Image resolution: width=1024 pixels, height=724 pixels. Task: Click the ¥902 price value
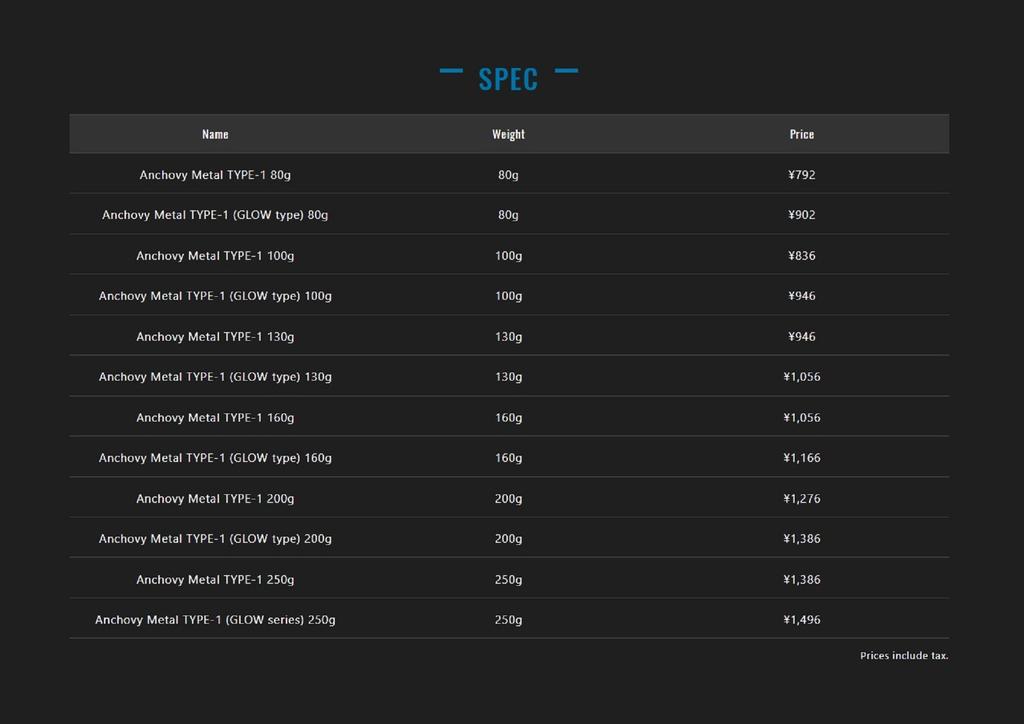pyautogui.click(x=801, y=215)
